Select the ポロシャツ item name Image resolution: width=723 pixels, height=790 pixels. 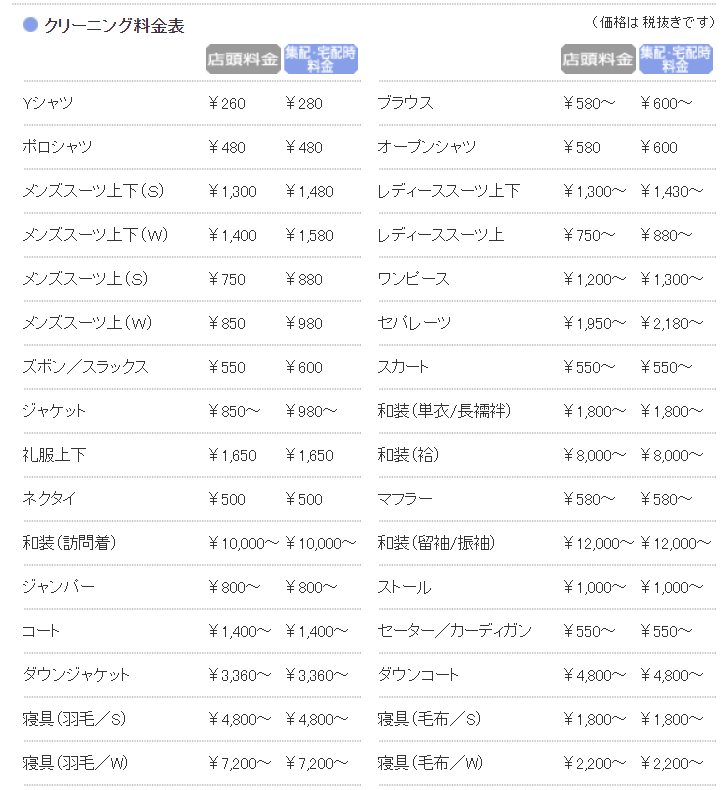tap(57, 147)
